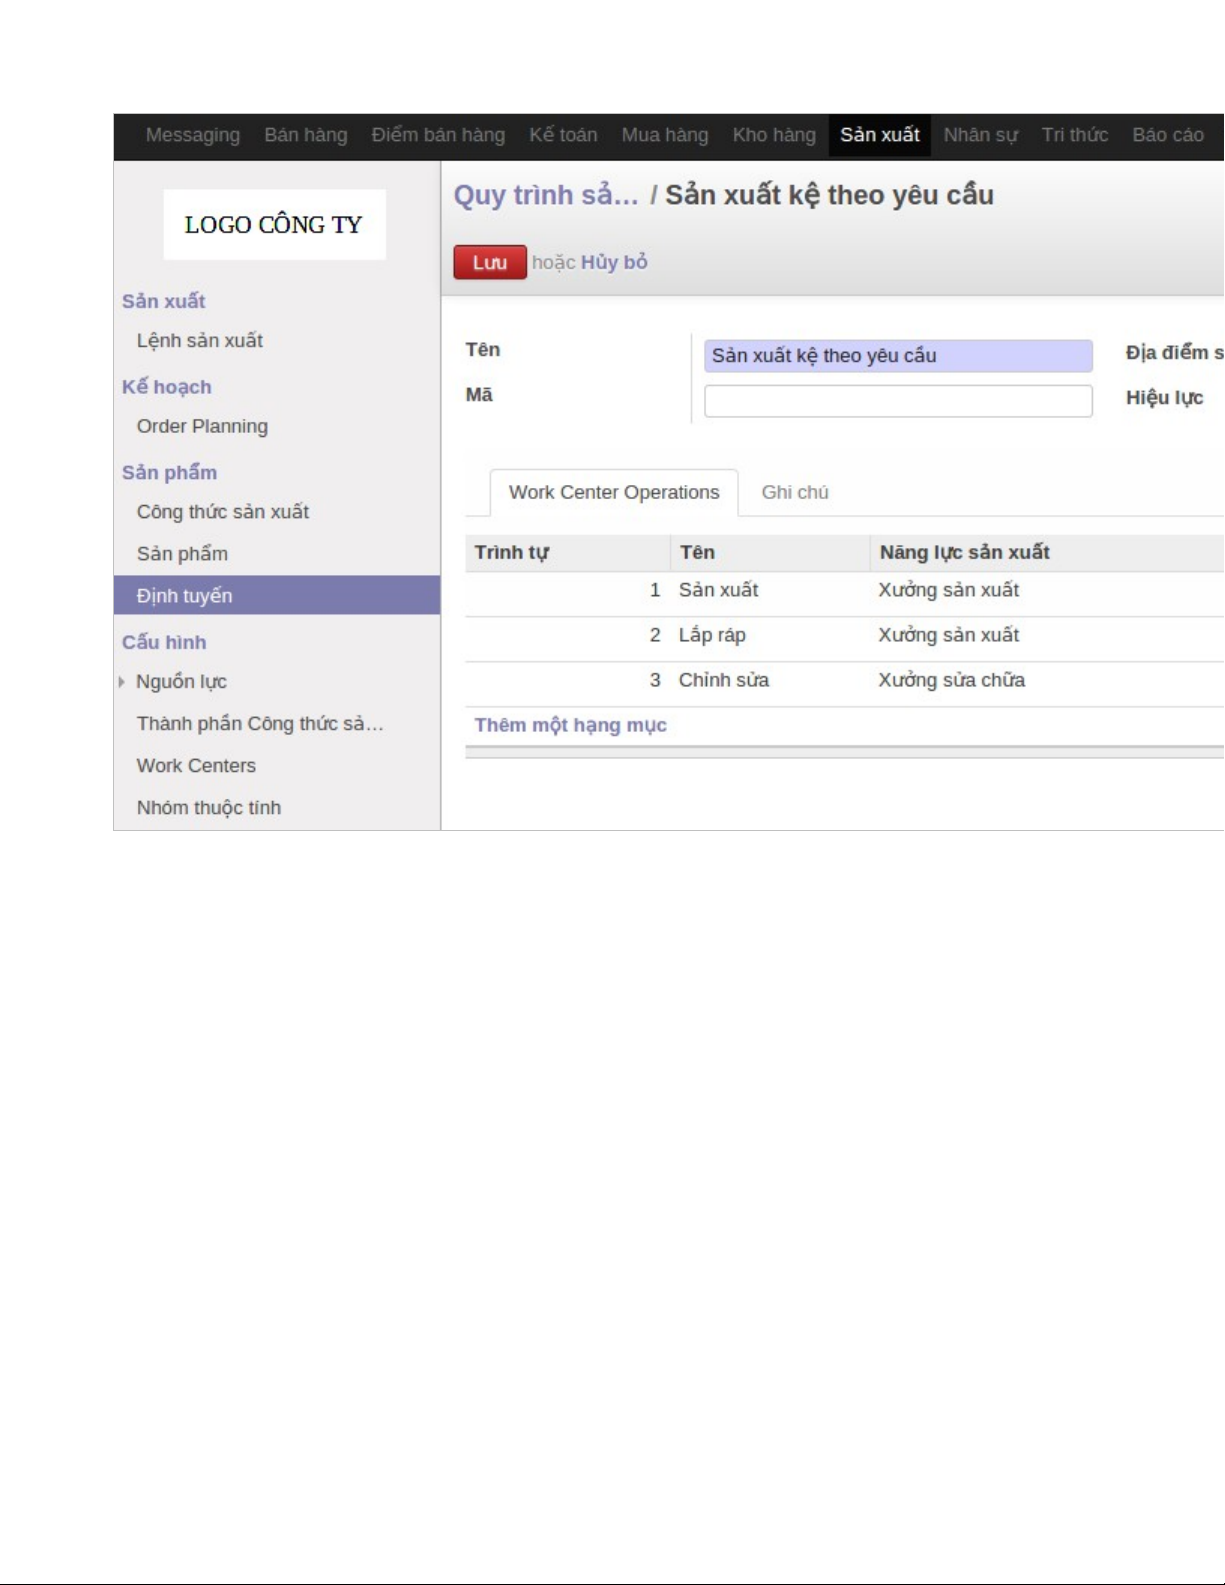1225x1585 pixels.
Task: Open Thành phần Công thức sả… item
Action: click(x=260, y=724)
